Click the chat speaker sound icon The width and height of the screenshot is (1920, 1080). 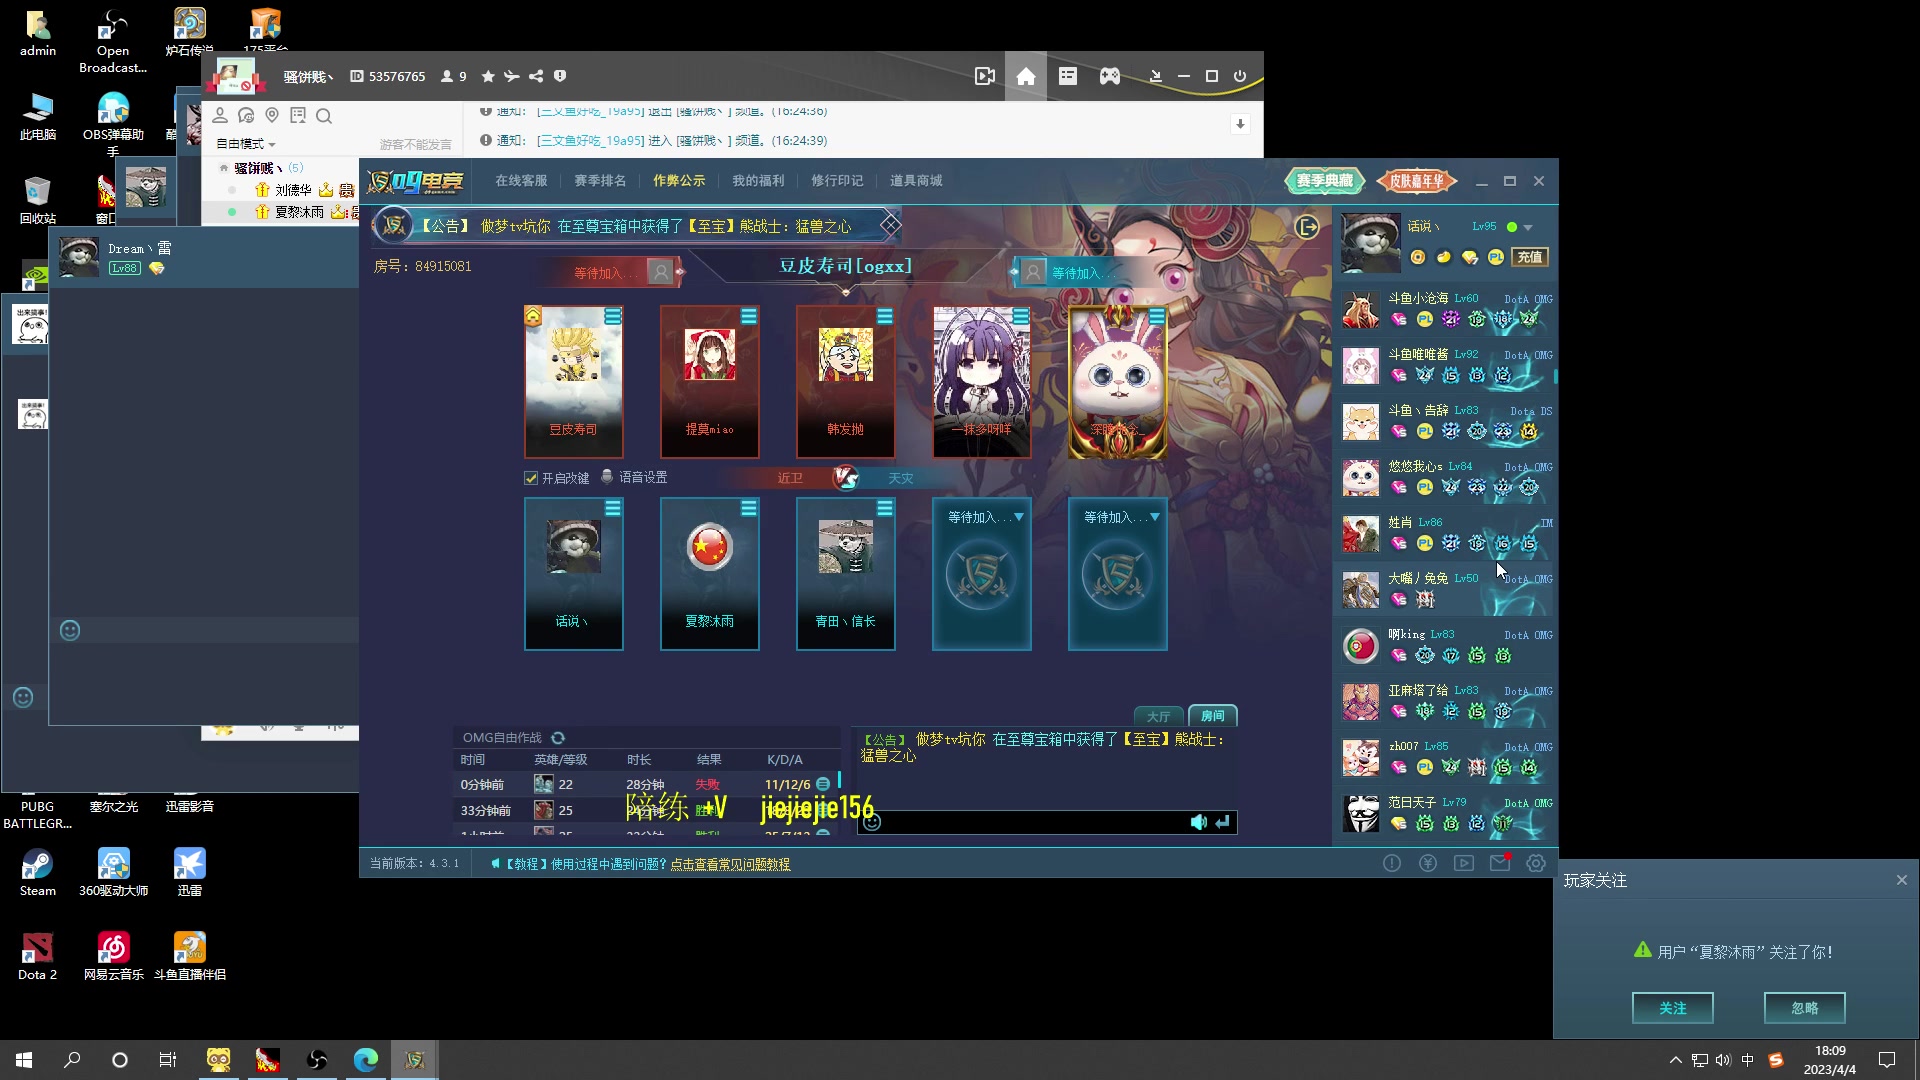(x=1198, y=822)
